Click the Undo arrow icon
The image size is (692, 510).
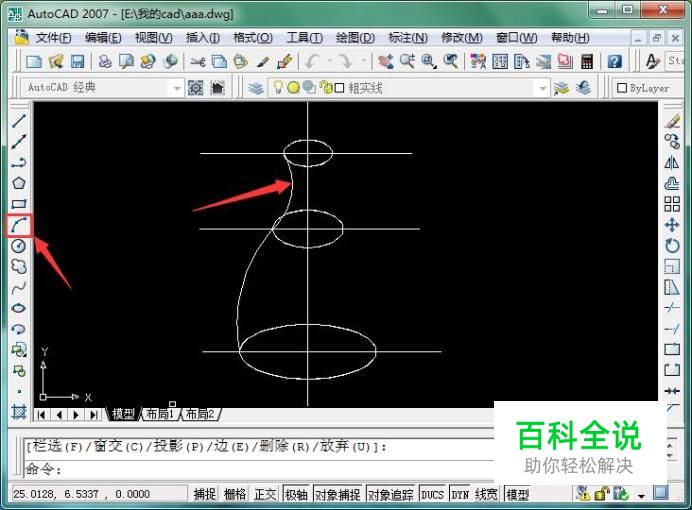(x=313, y=61)
